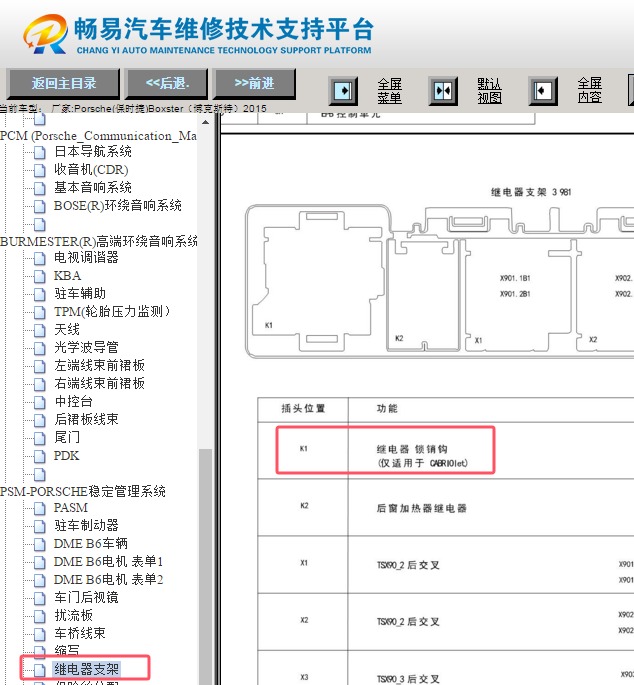Click tree scrollbar up arrow

[205, 123]
